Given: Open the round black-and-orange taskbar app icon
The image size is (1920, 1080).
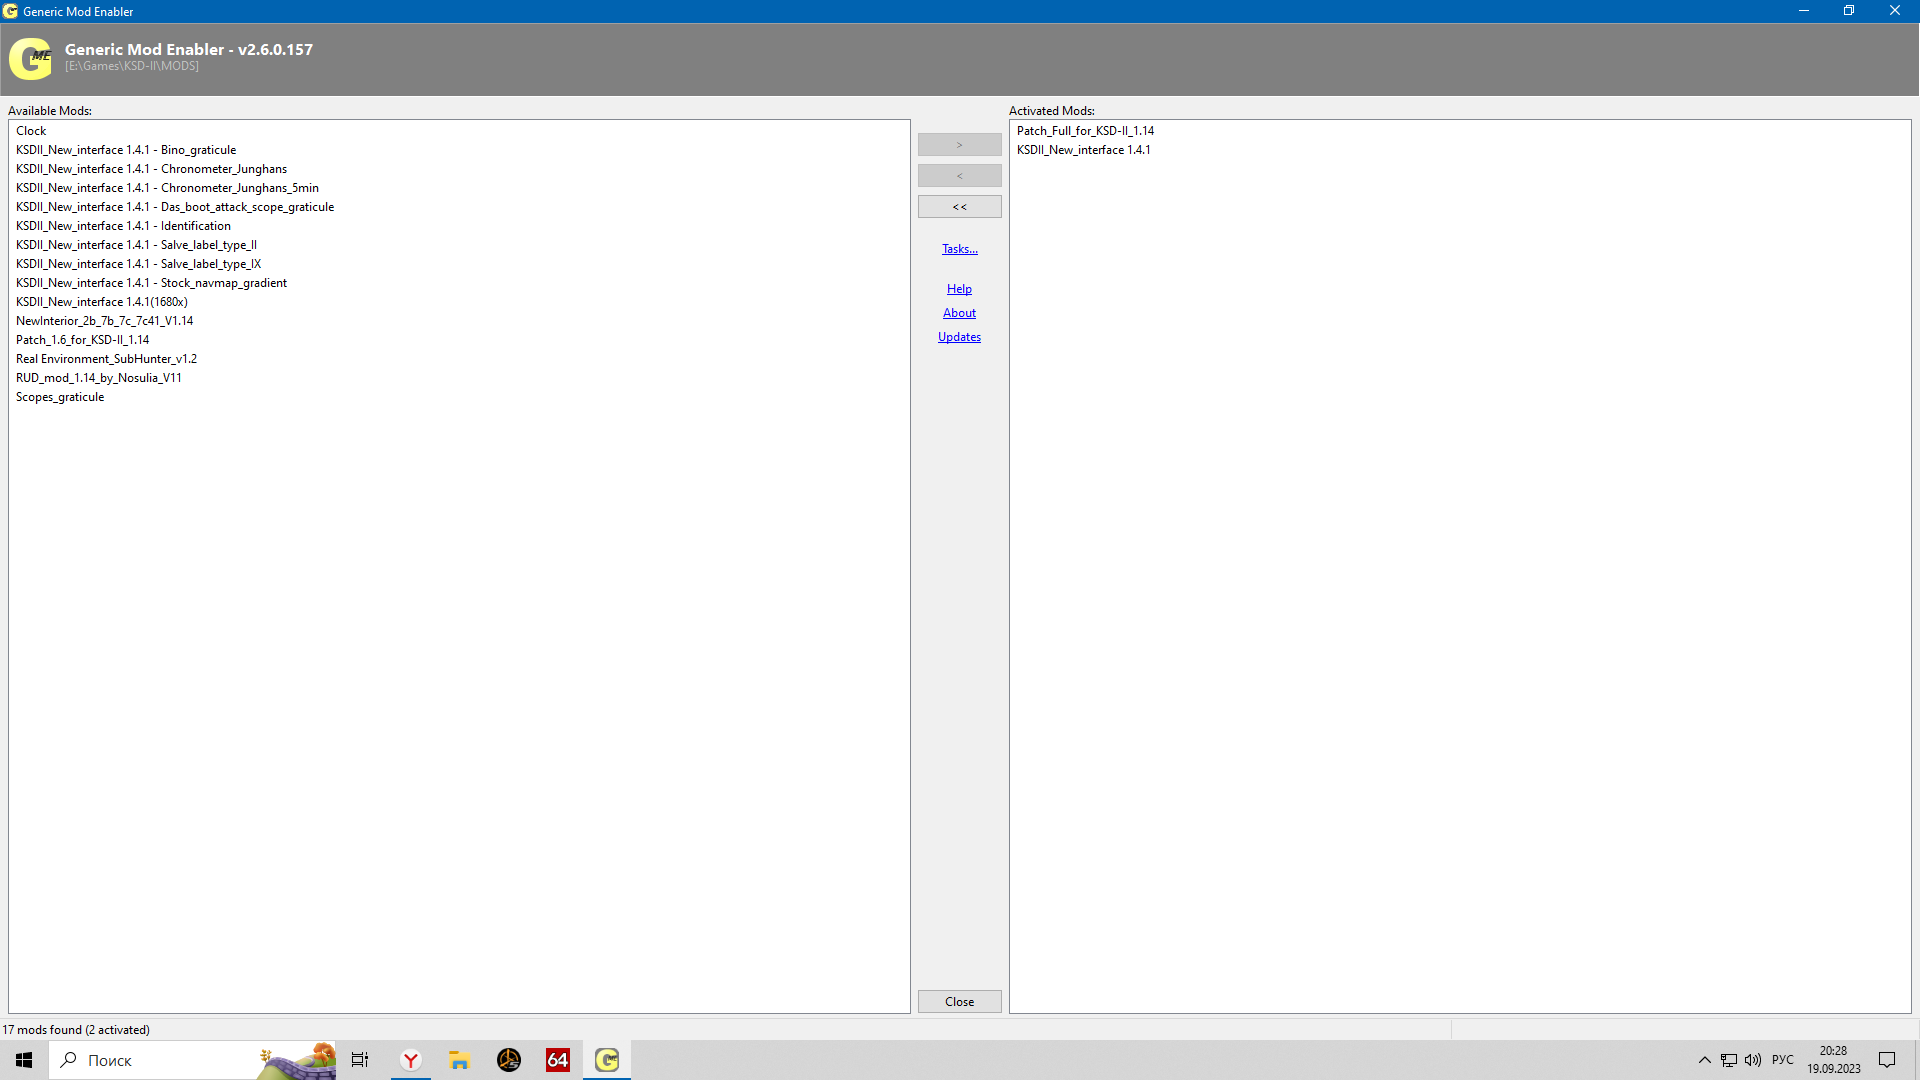Looking at the screenshot, I should tap(509, 1060).
